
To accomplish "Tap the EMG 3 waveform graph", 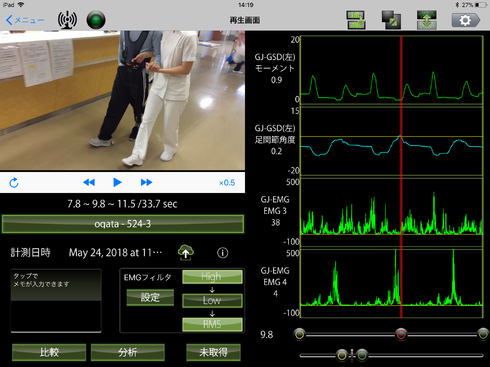I will [x=392, y=212].
